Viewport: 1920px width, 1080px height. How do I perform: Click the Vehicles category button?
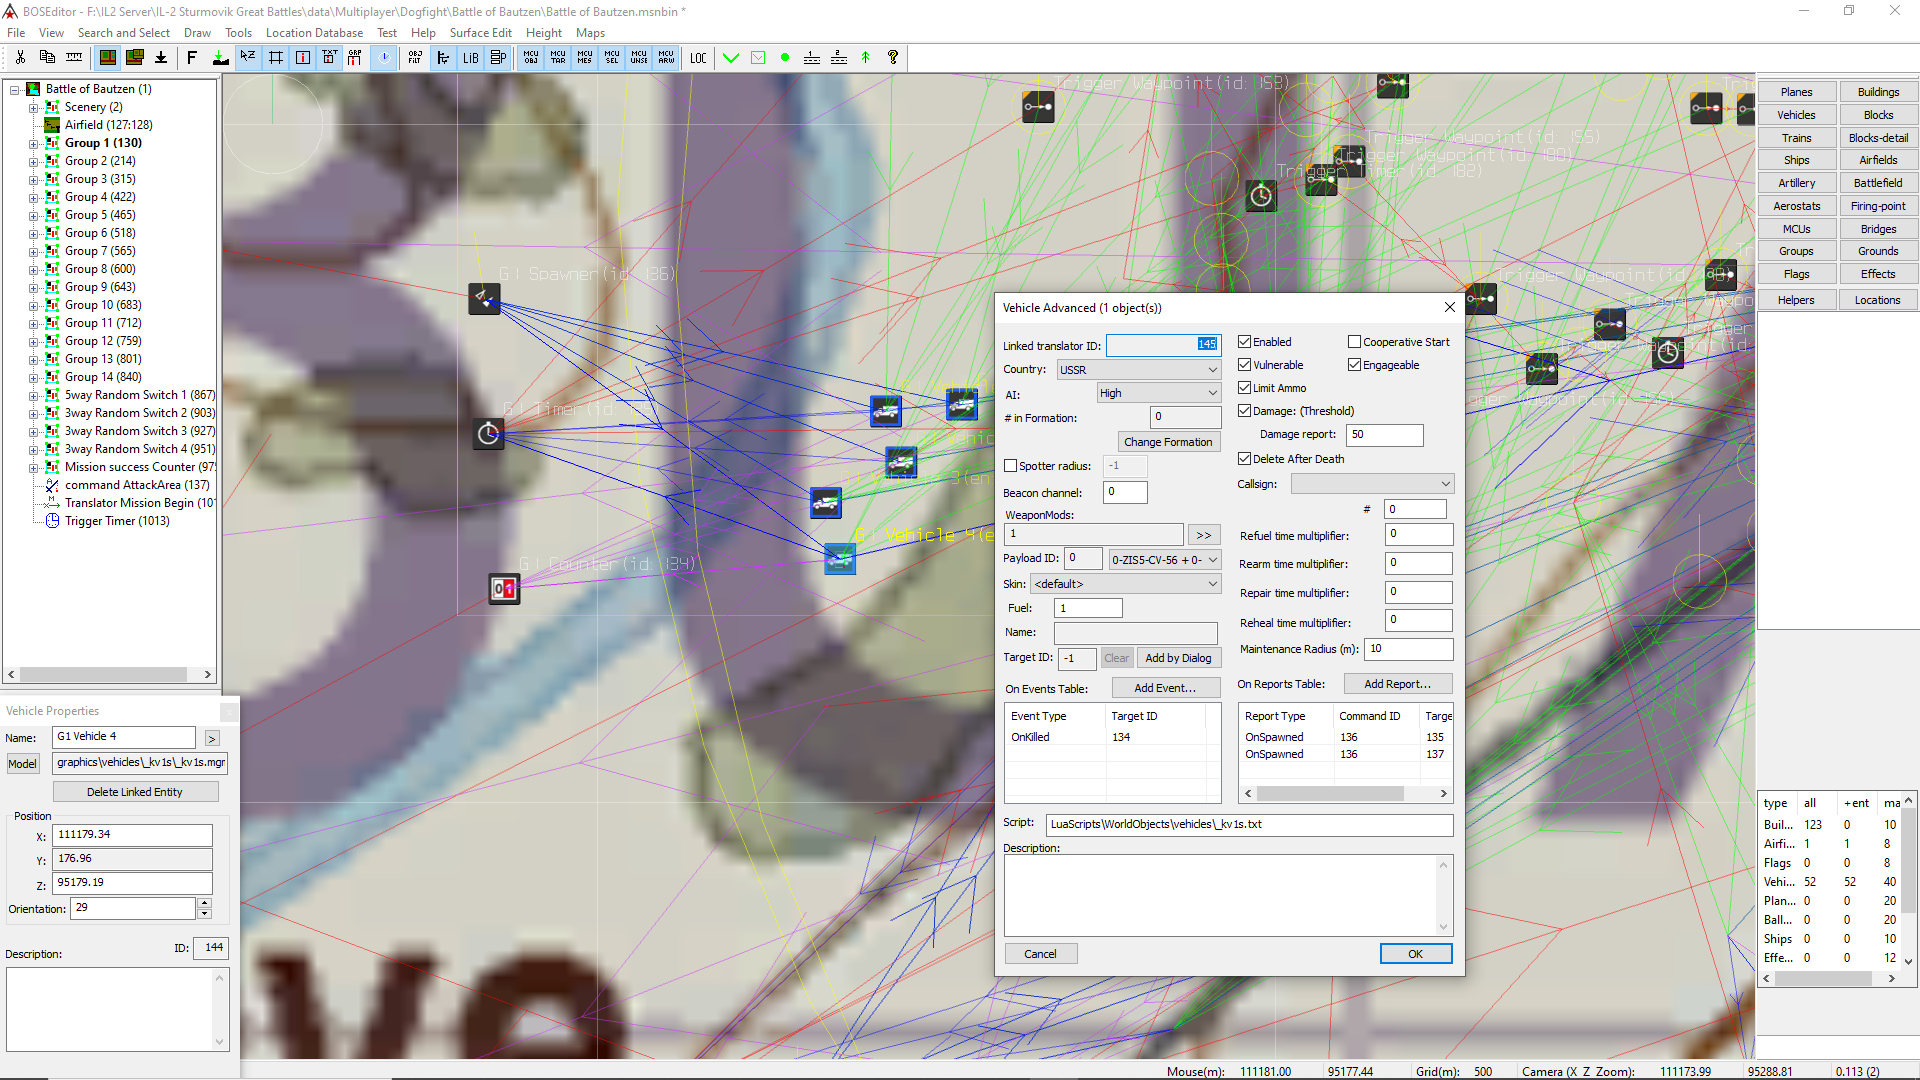click(x=1796, y=115)
